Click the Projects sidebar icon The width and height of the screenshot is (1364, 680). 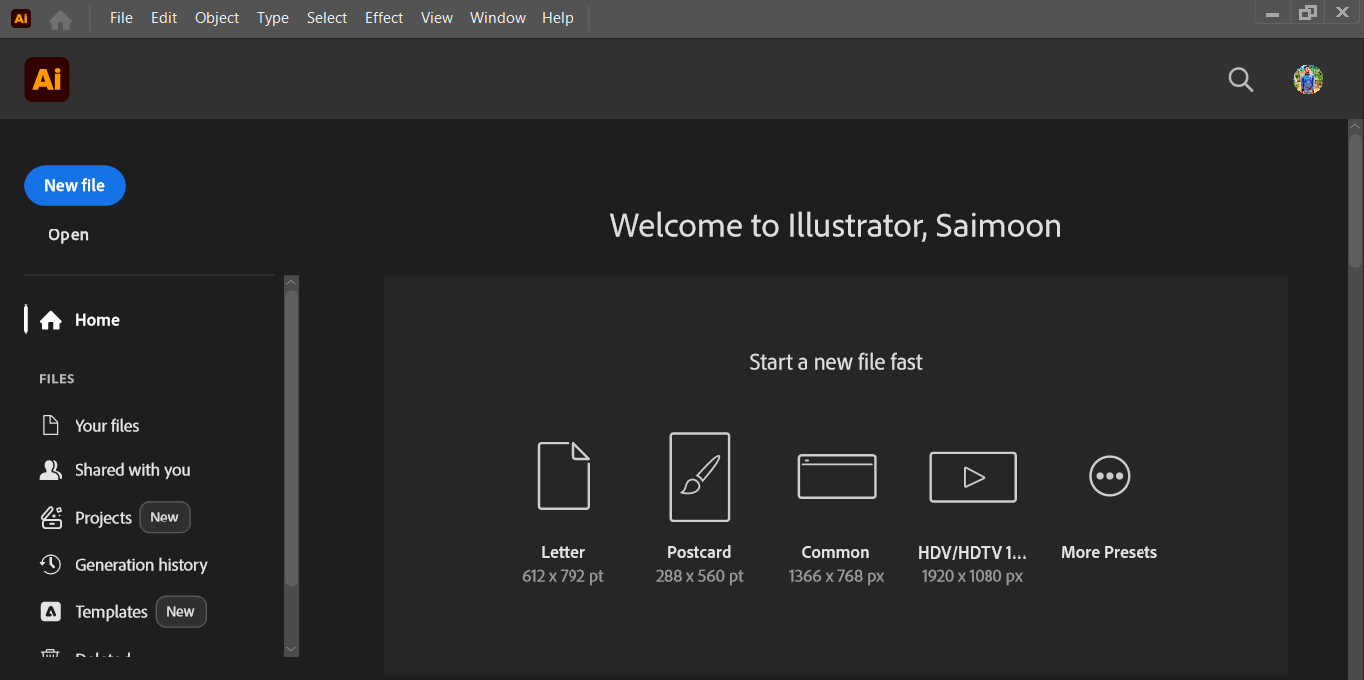(x=50, y=518)
